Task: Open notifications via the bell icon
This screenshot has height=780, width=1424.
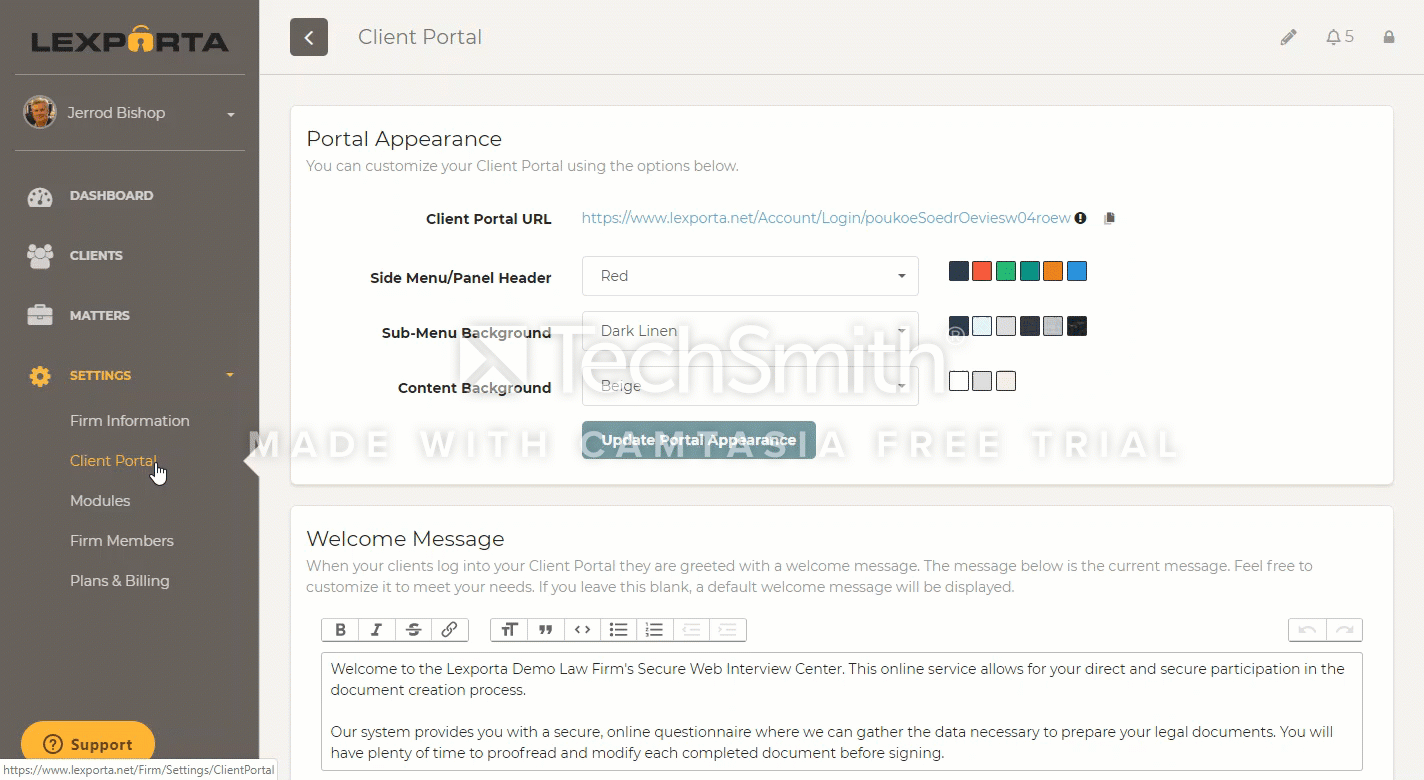Action: [1333, 36]
